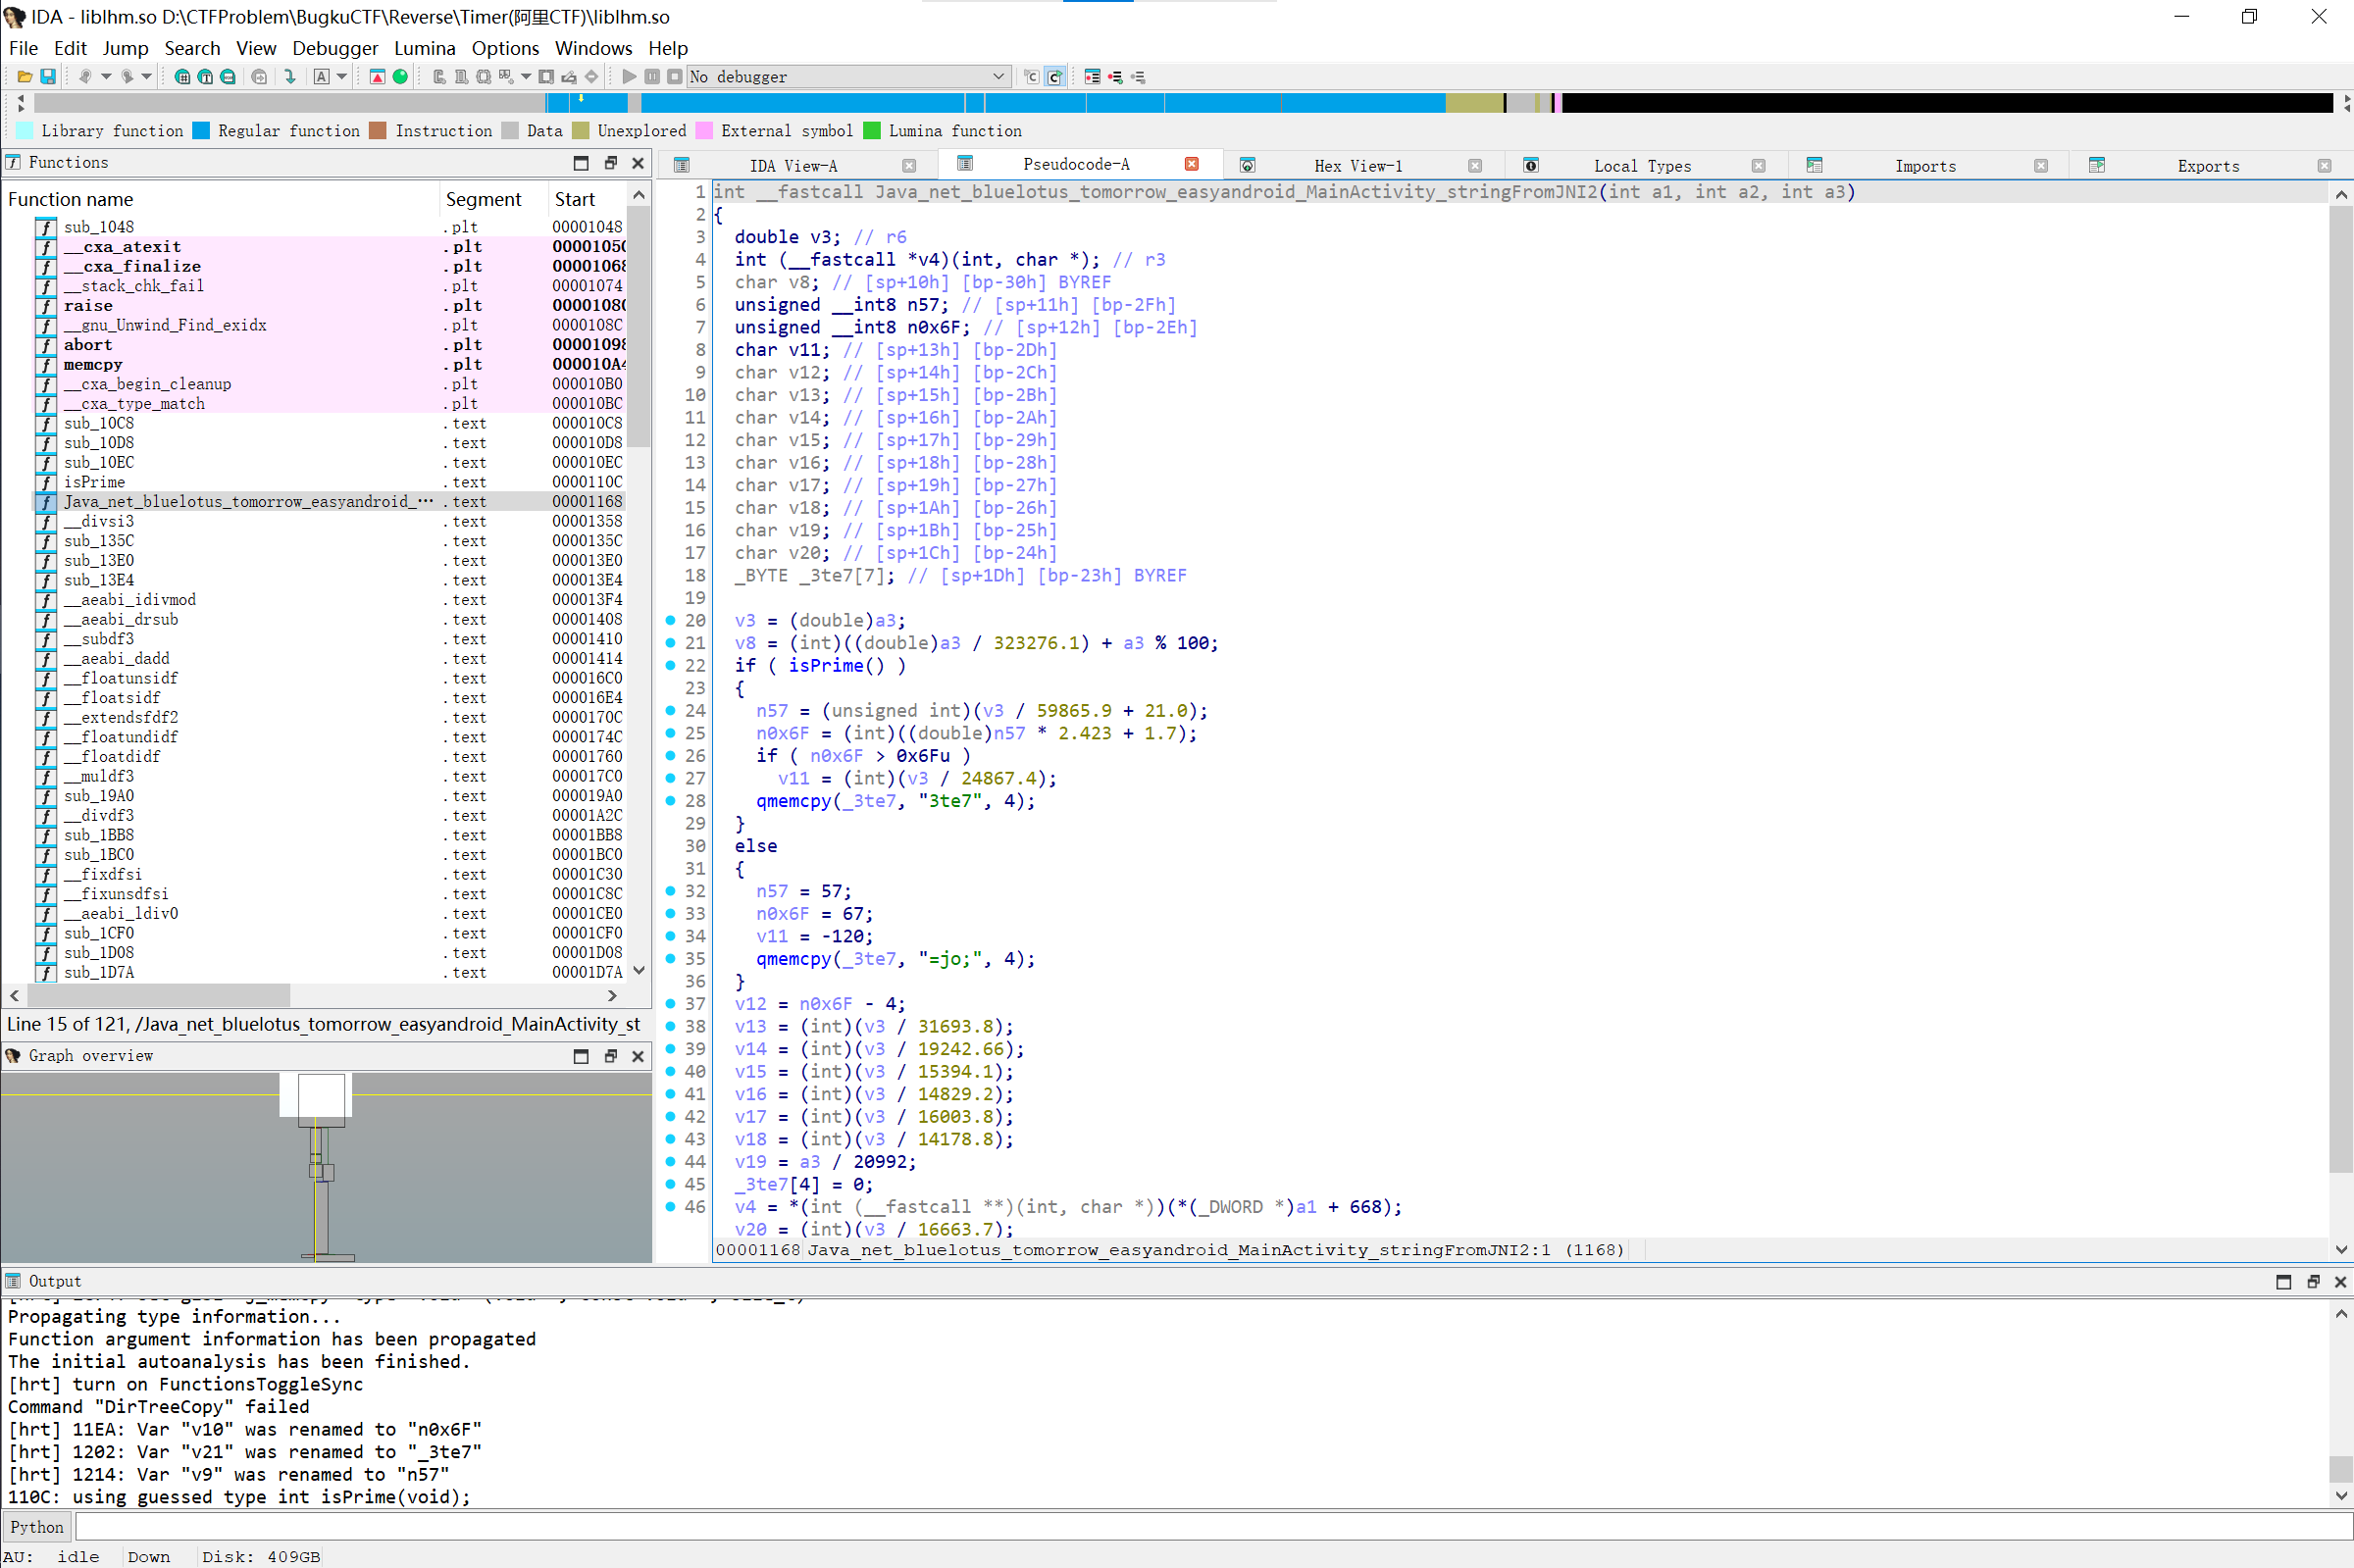Click the Python command input field

click(x=1200, y=1527)
